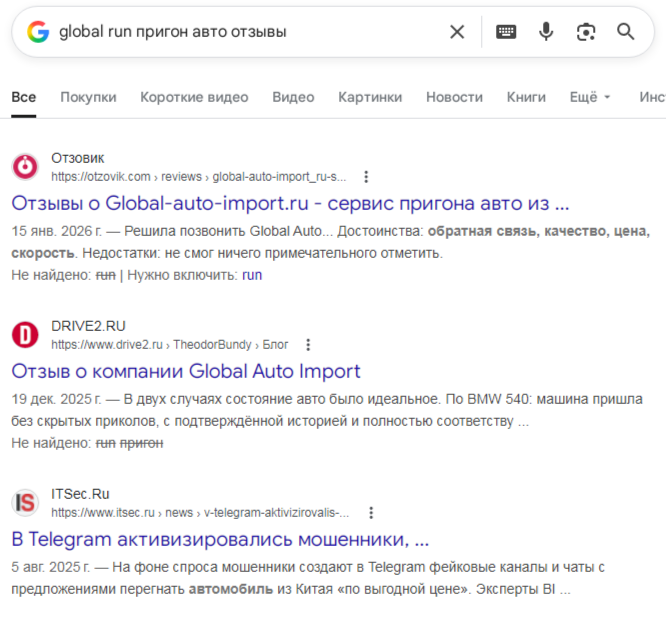Switch to the Новости tab

point(454,97)
